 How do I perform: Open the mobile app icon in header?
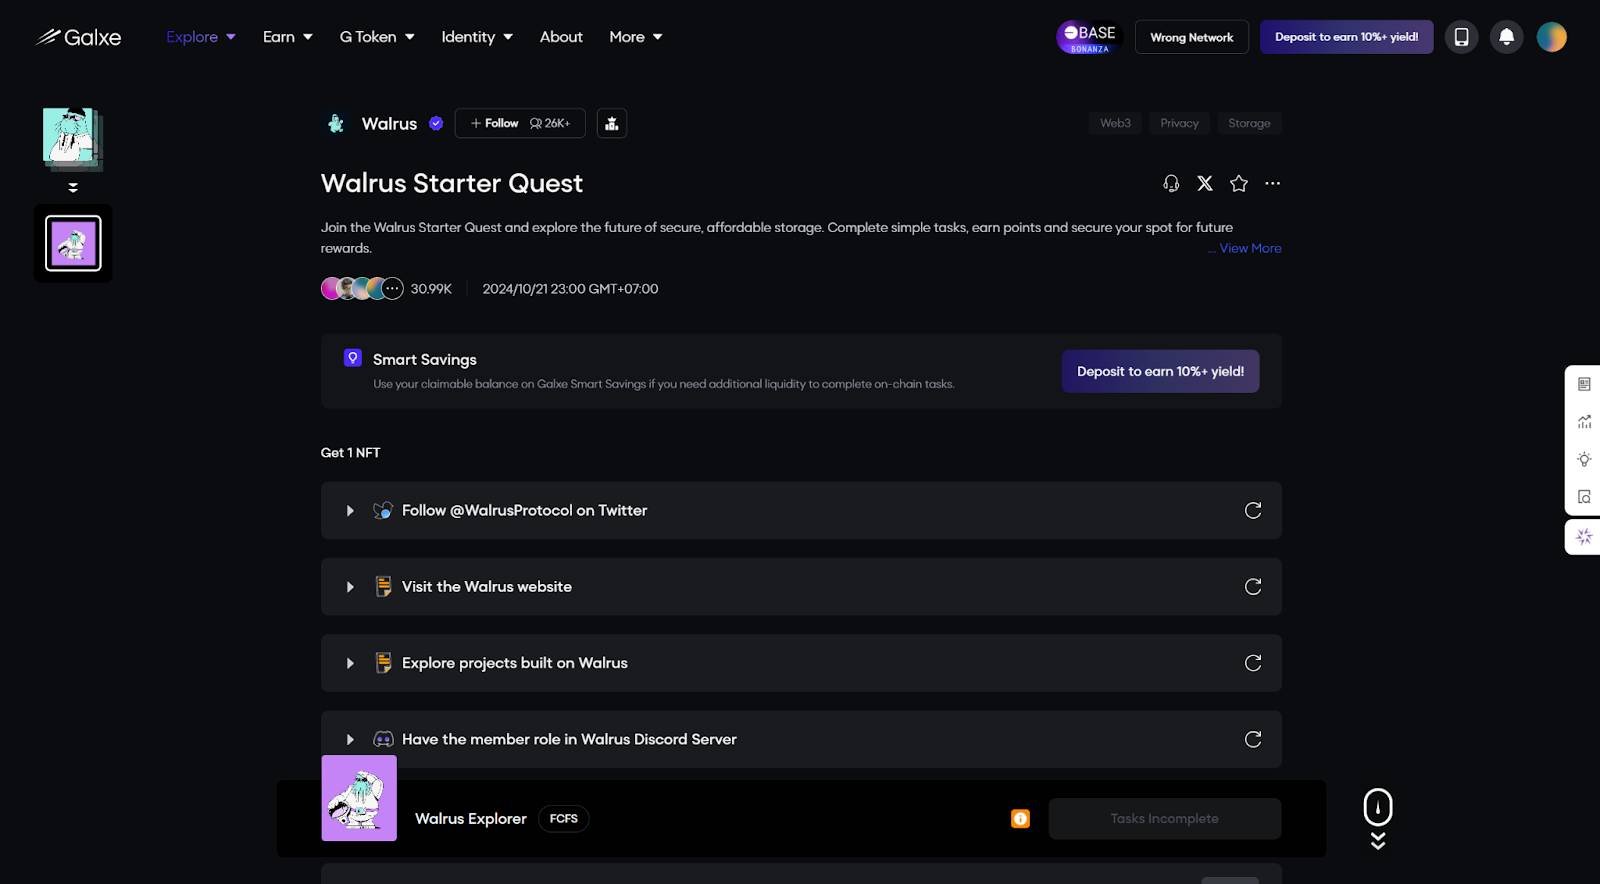click(1461, 37)
